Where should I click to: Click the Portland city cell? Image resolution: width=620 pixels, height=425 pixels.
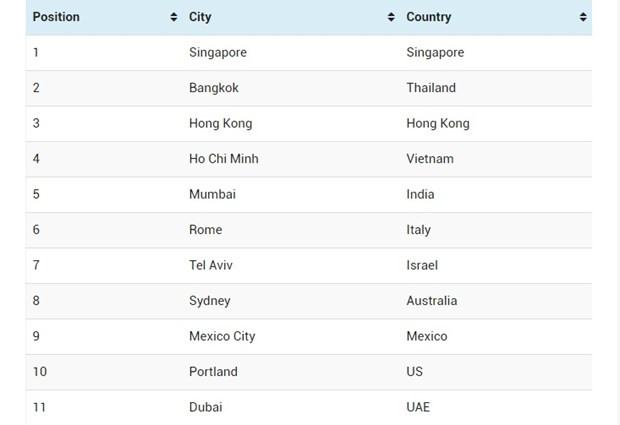(x=213, y=372)
